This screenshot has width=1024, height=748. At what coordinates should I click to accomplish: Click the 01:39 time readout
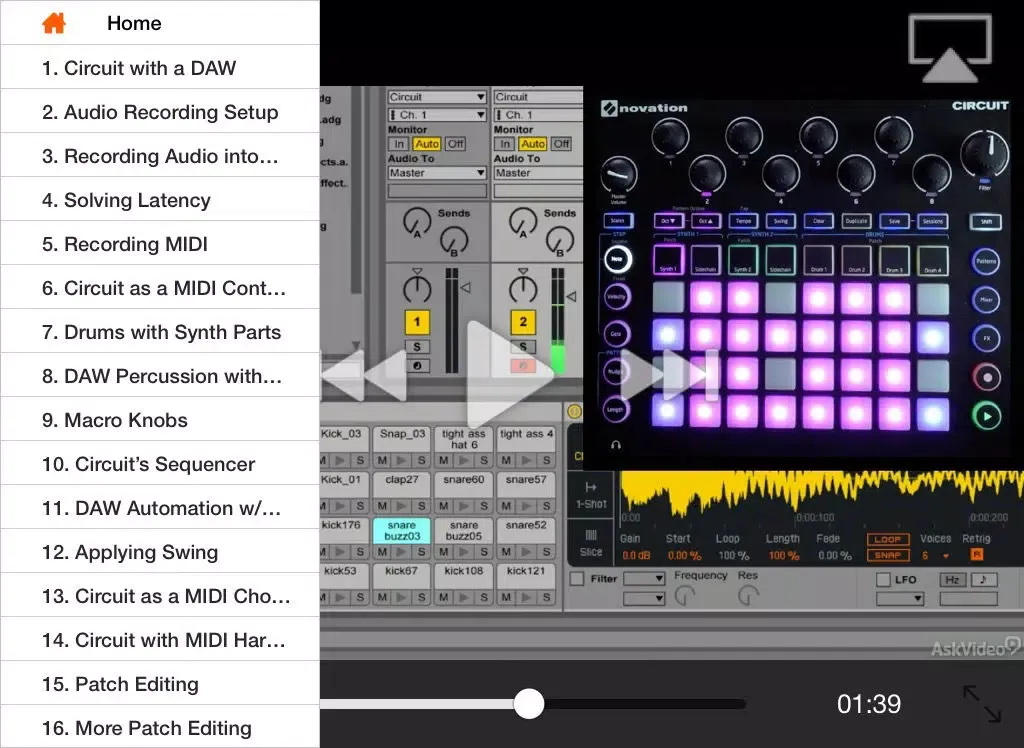click(869, 704)
